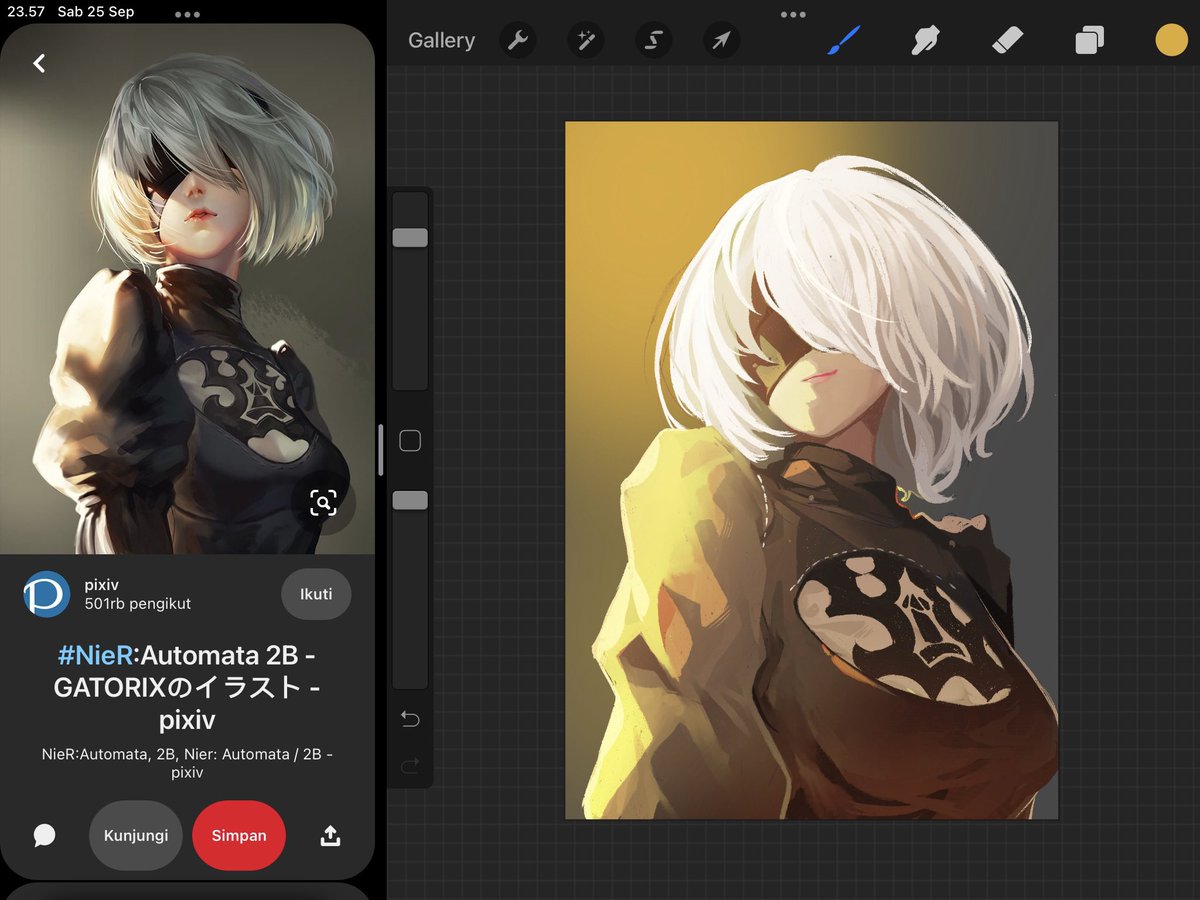
Task: Tap the painting canvas in Procreate
Action: 811,470
